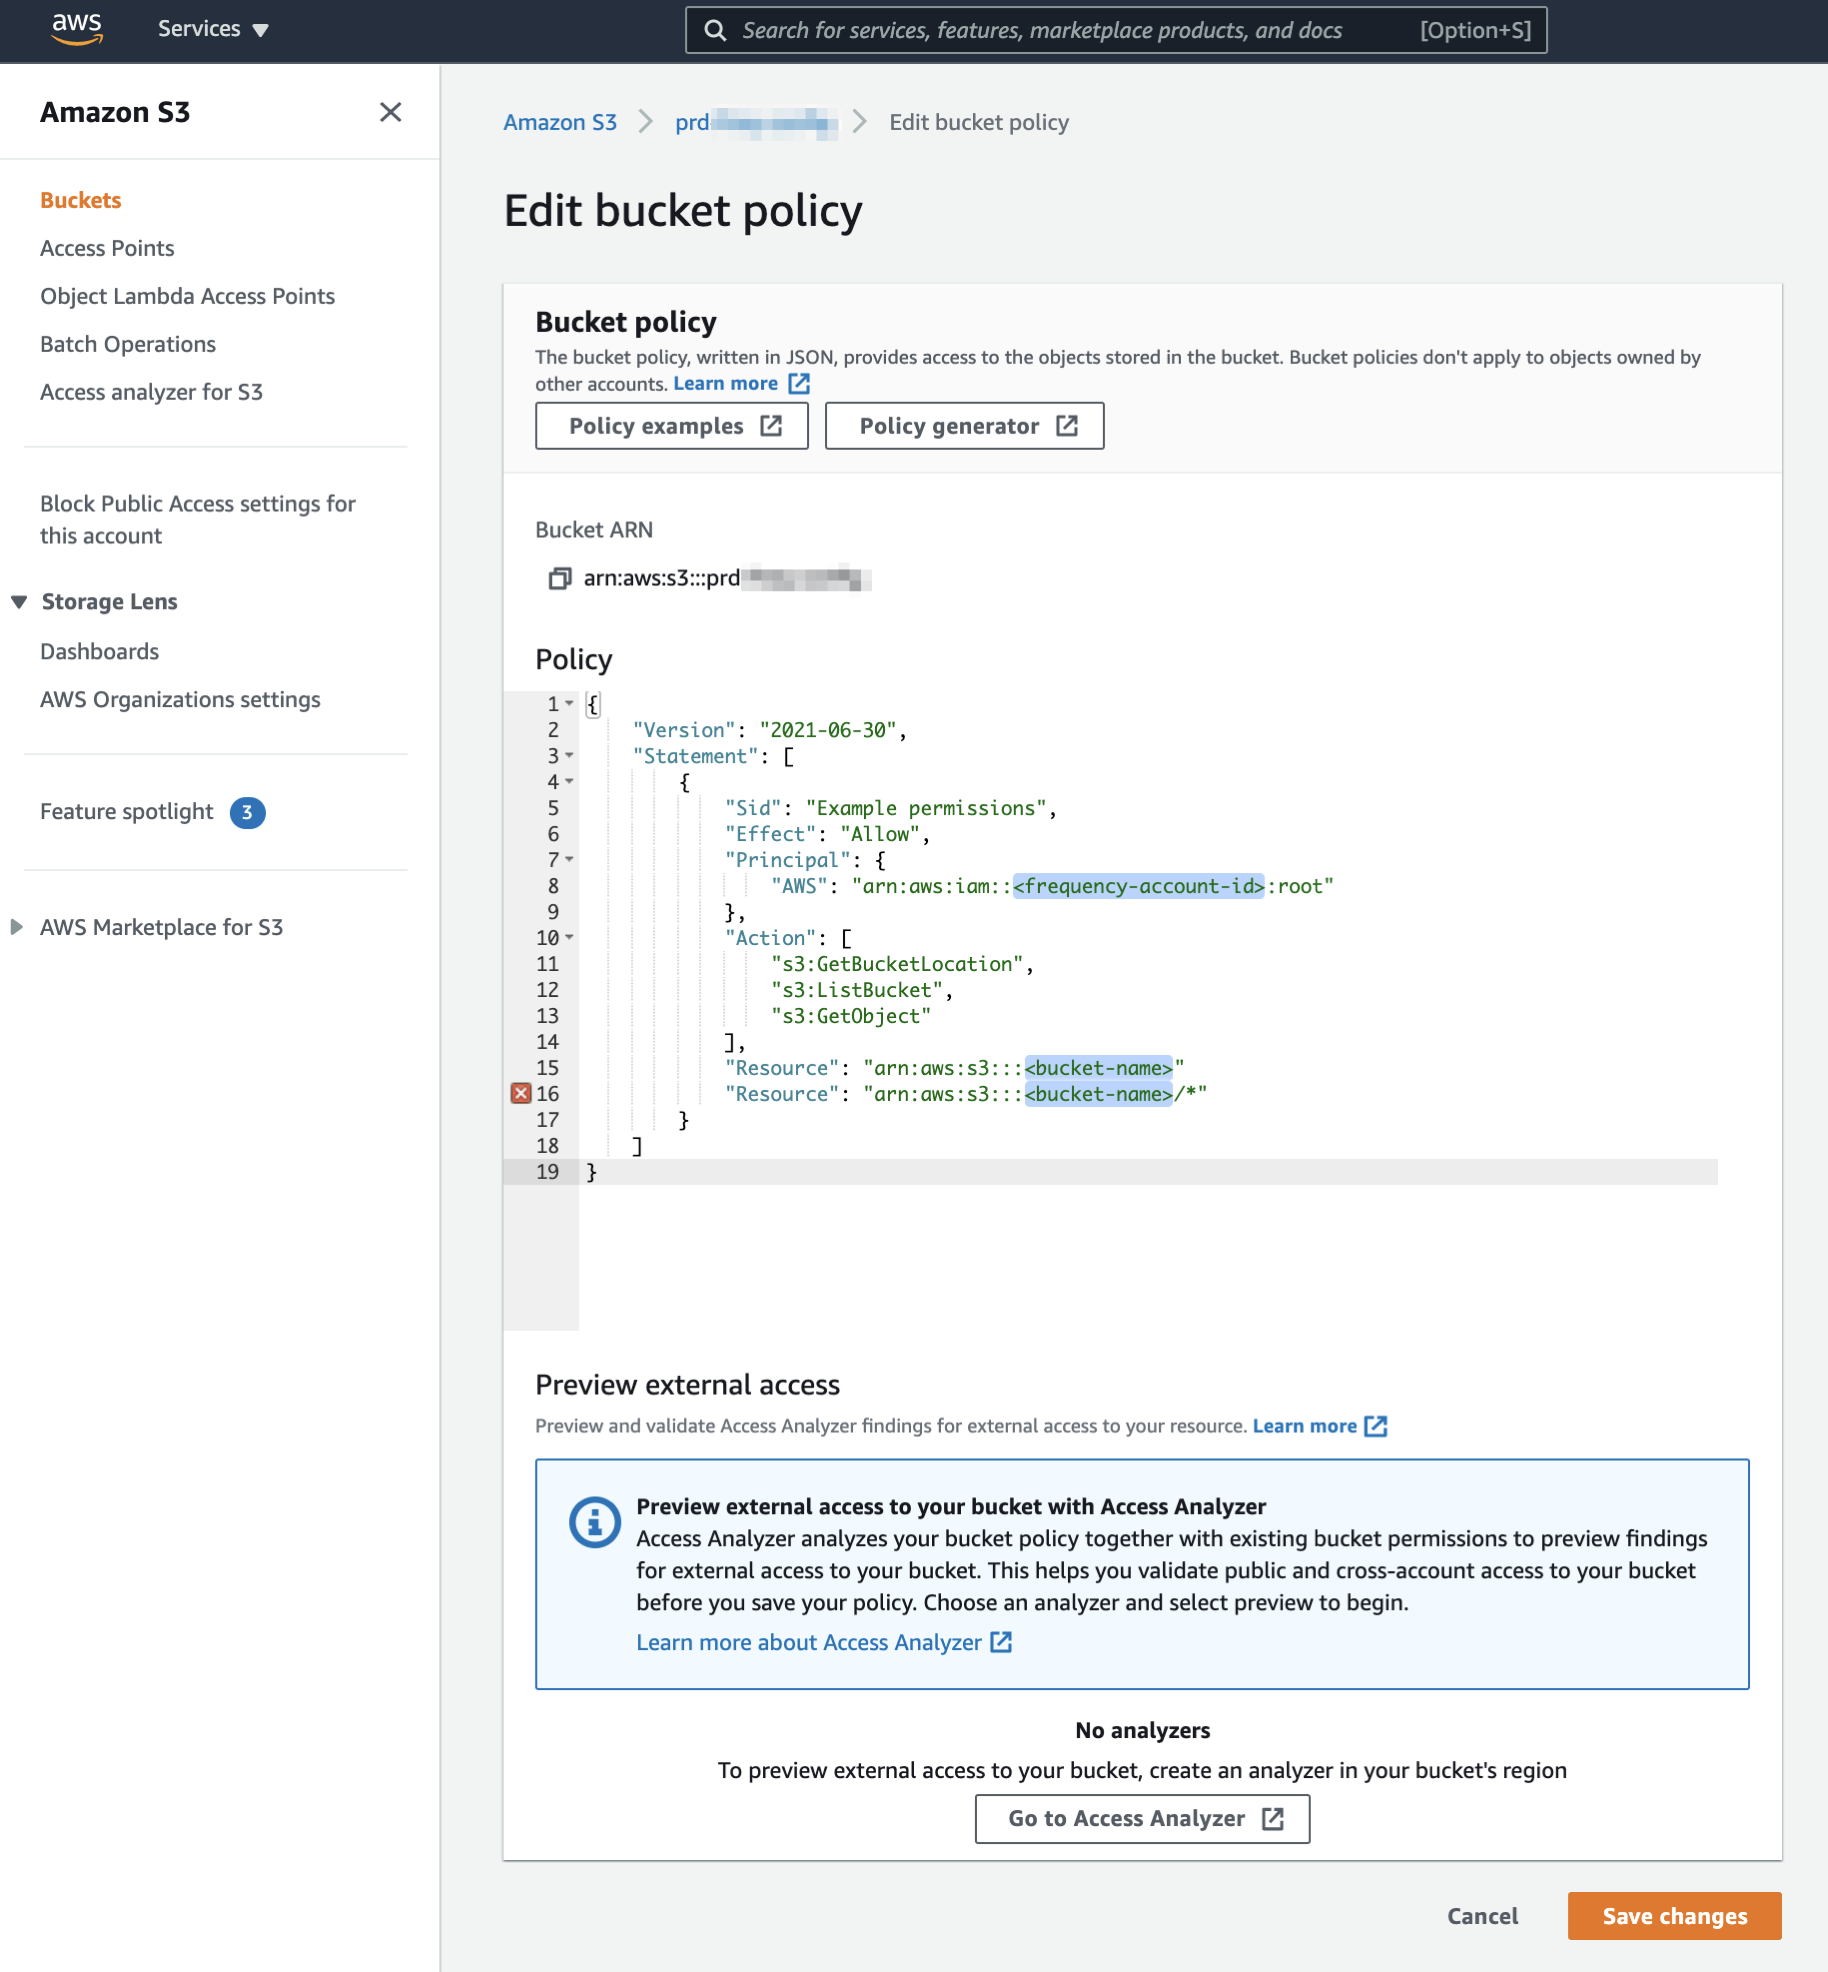Open Batch Operations in the sidebar
The height and width of the screenshot is (1972, 1828).
click(128, 344)
